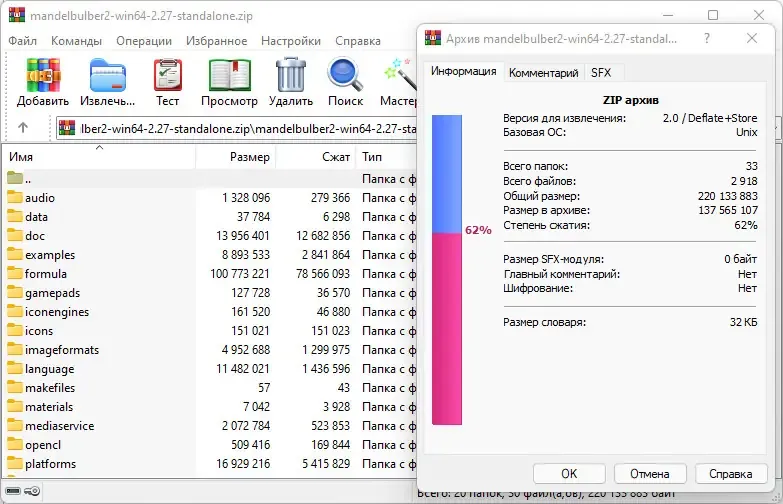The image size is (783, 504).
Task: Click the Отмена button
Action: tap(650, 474)
